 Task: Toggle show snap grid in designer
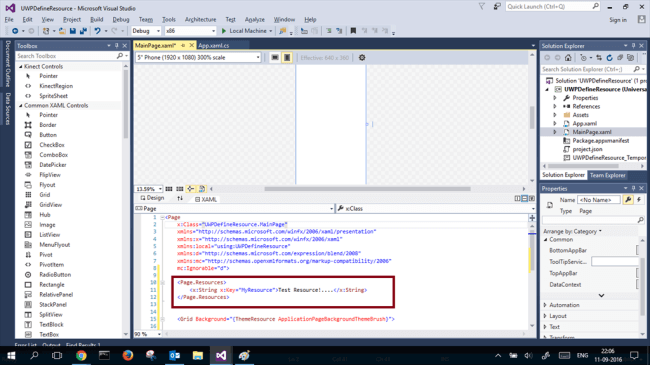[x=169, y=189]
